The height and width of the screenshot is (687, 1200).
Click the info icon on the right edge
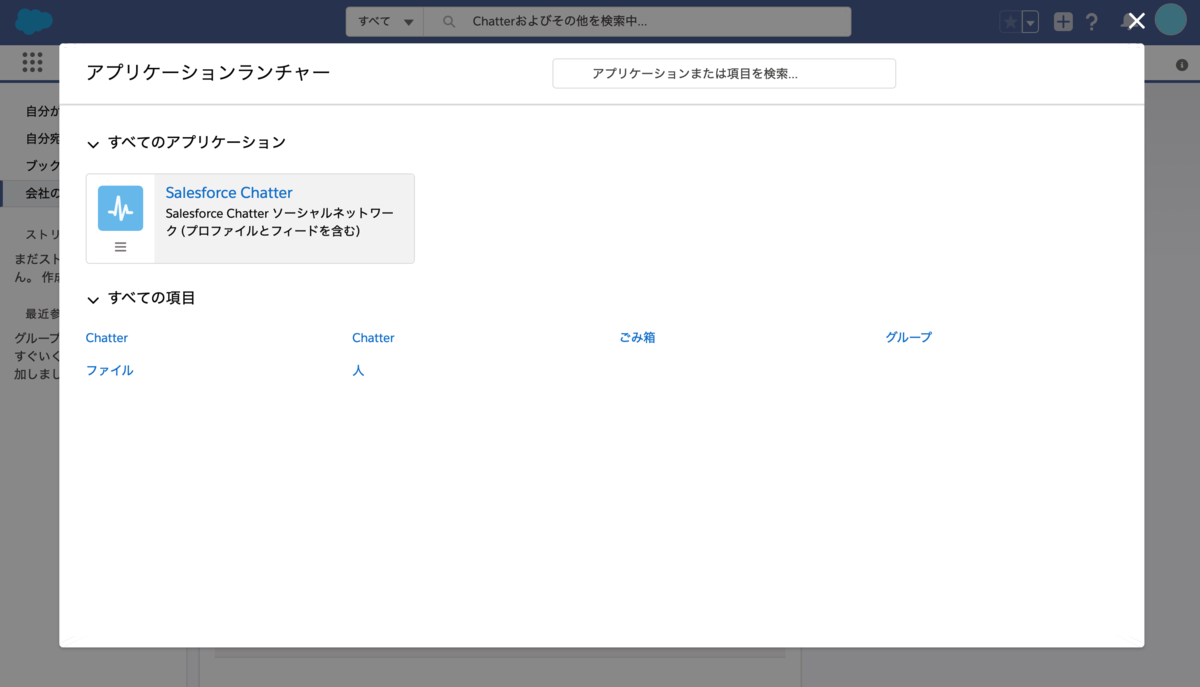click(x=1183, y=63)
